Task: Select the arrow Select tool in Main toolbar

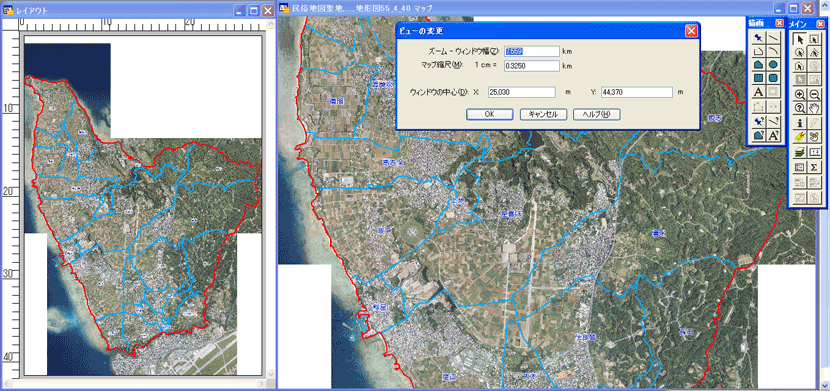Action: click(x=800, y=39)
